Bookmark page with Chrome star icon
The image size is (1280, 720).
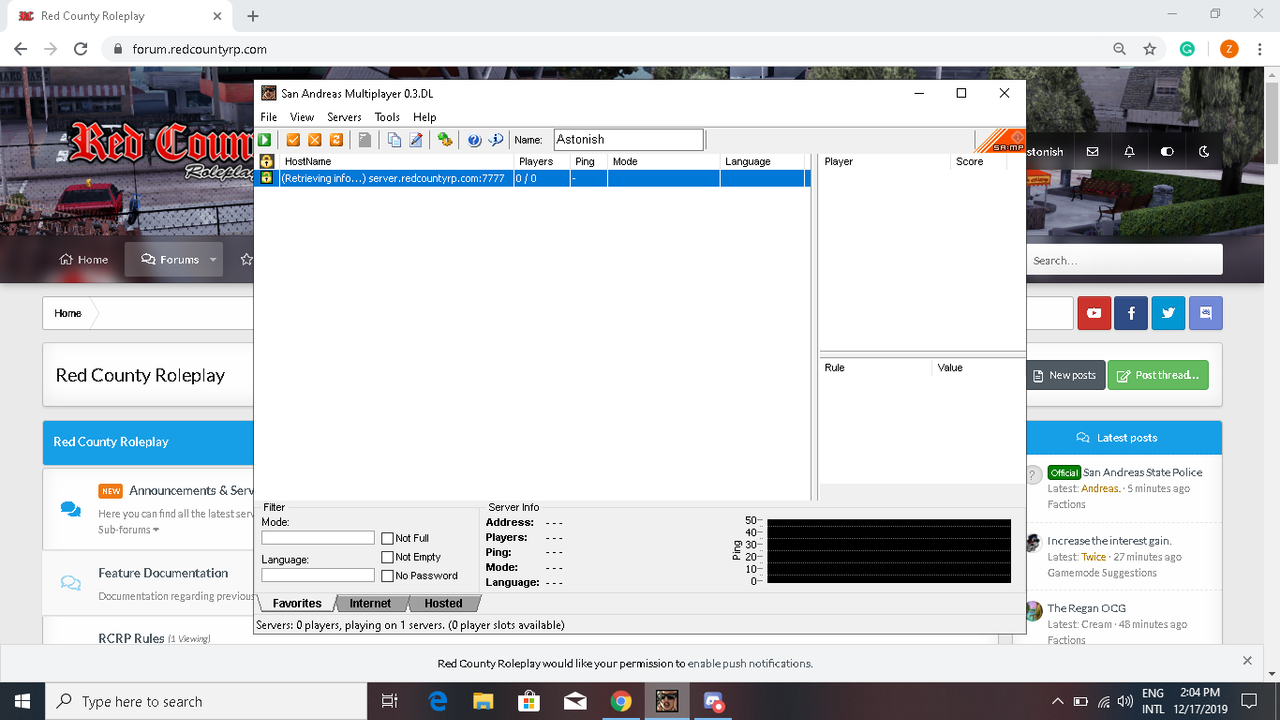[1150, 49]
